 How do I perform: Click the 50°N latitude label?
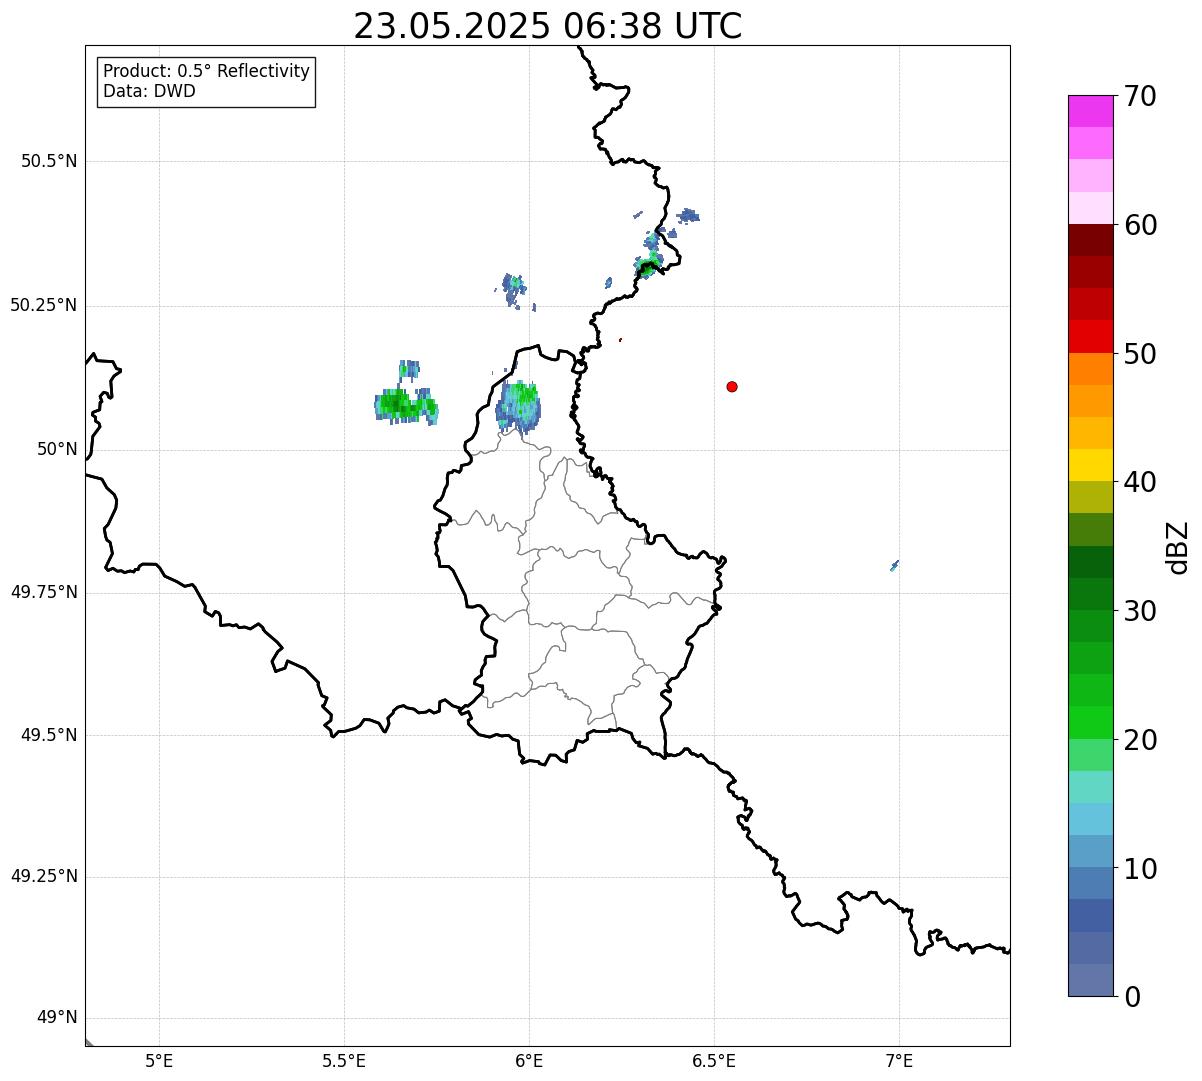pos(57,449)
